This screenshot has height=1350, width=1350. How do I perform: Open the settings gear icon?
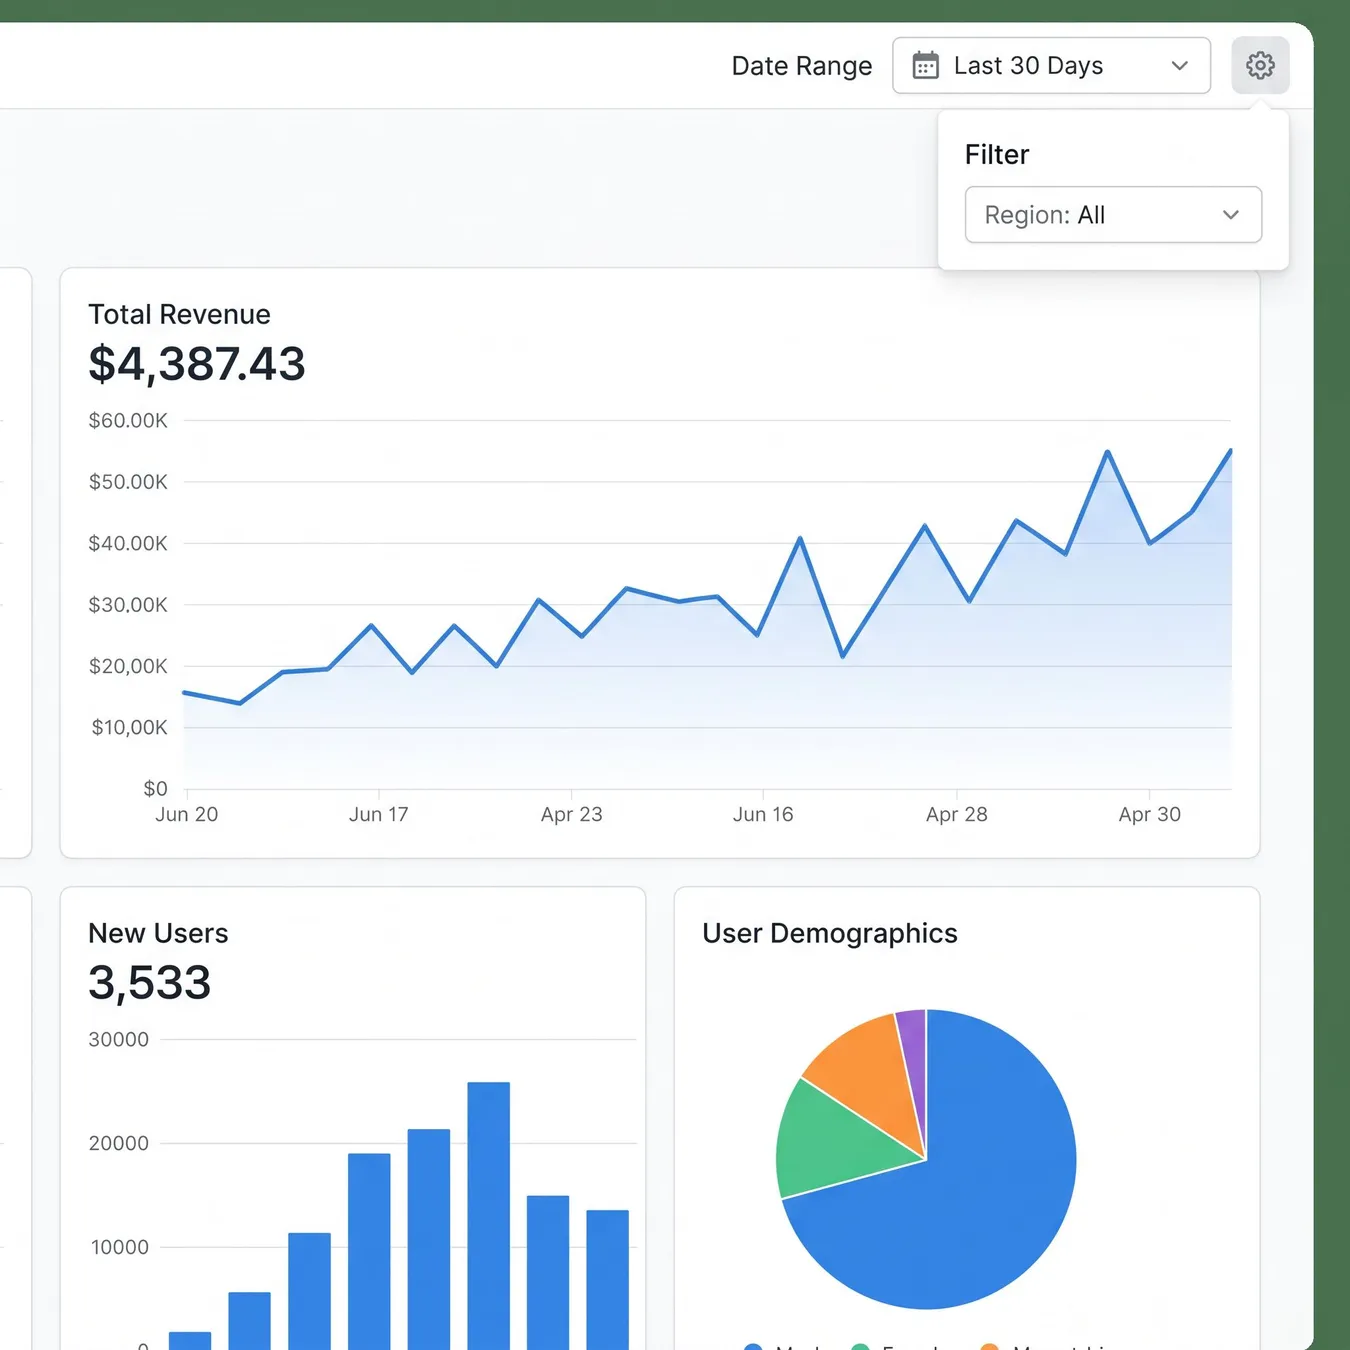1260,66
